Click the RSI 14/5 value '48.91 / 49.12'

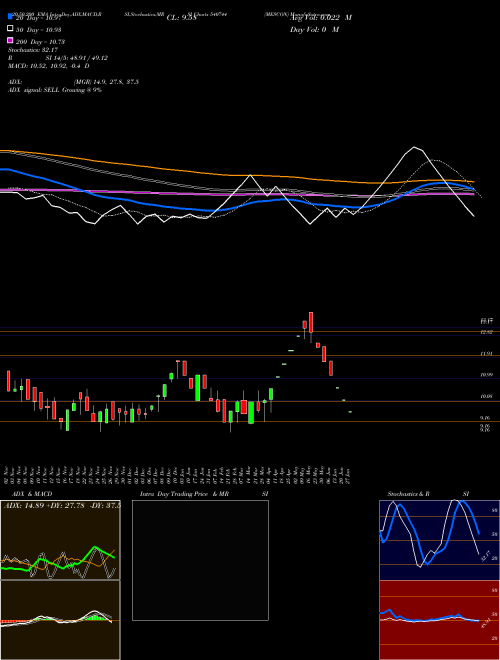coord(87,58)
